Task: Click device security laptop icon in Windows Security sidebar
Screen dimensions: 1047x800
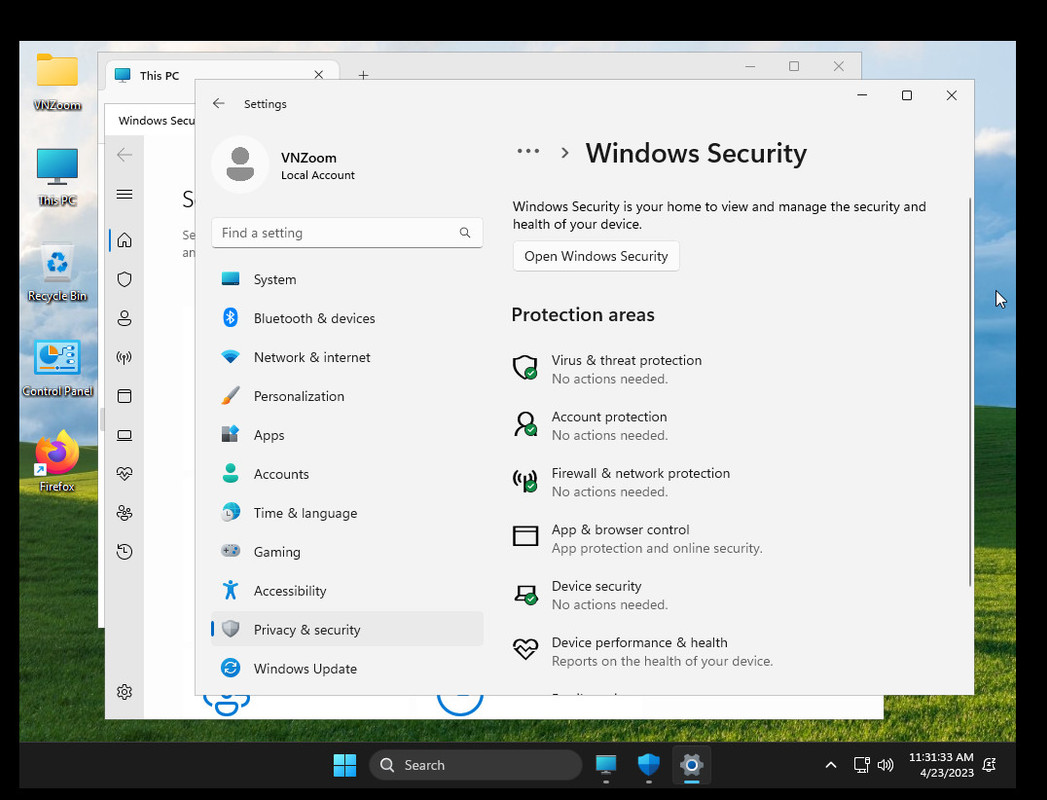Action: point(124,435)
